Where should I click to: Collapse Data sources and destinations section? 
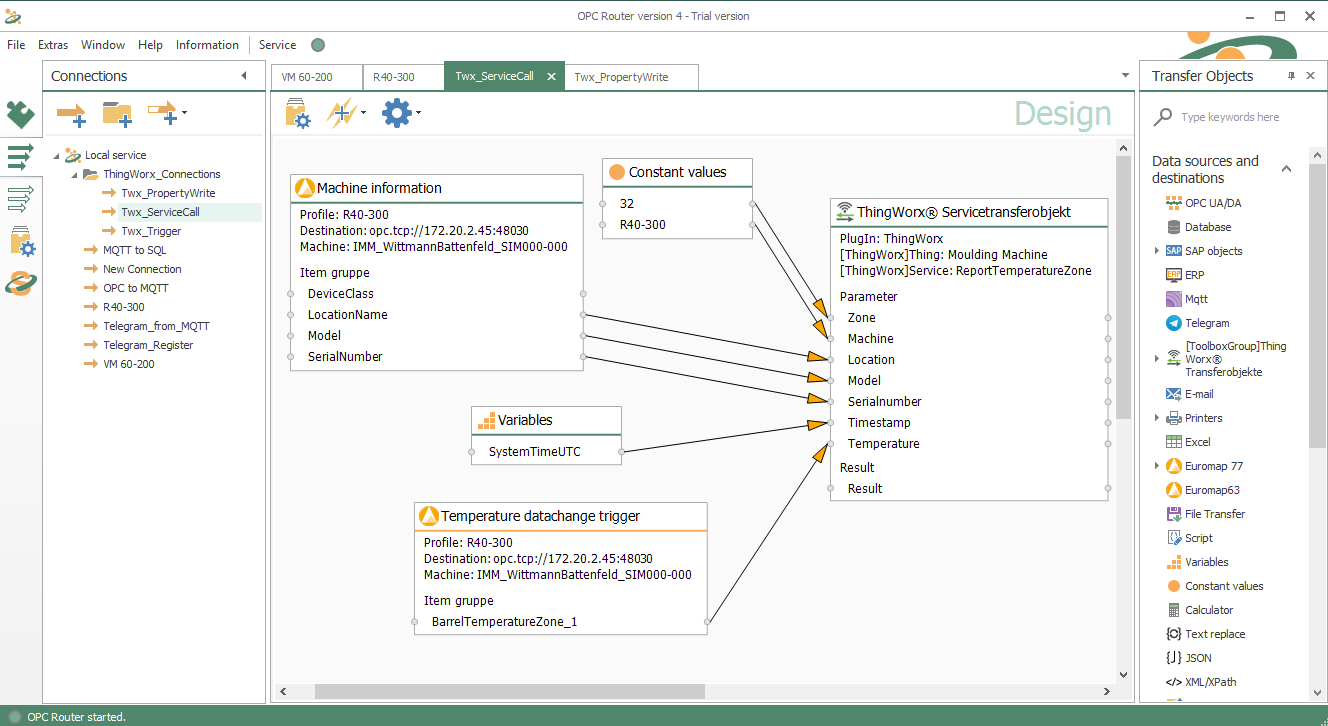1287,169
